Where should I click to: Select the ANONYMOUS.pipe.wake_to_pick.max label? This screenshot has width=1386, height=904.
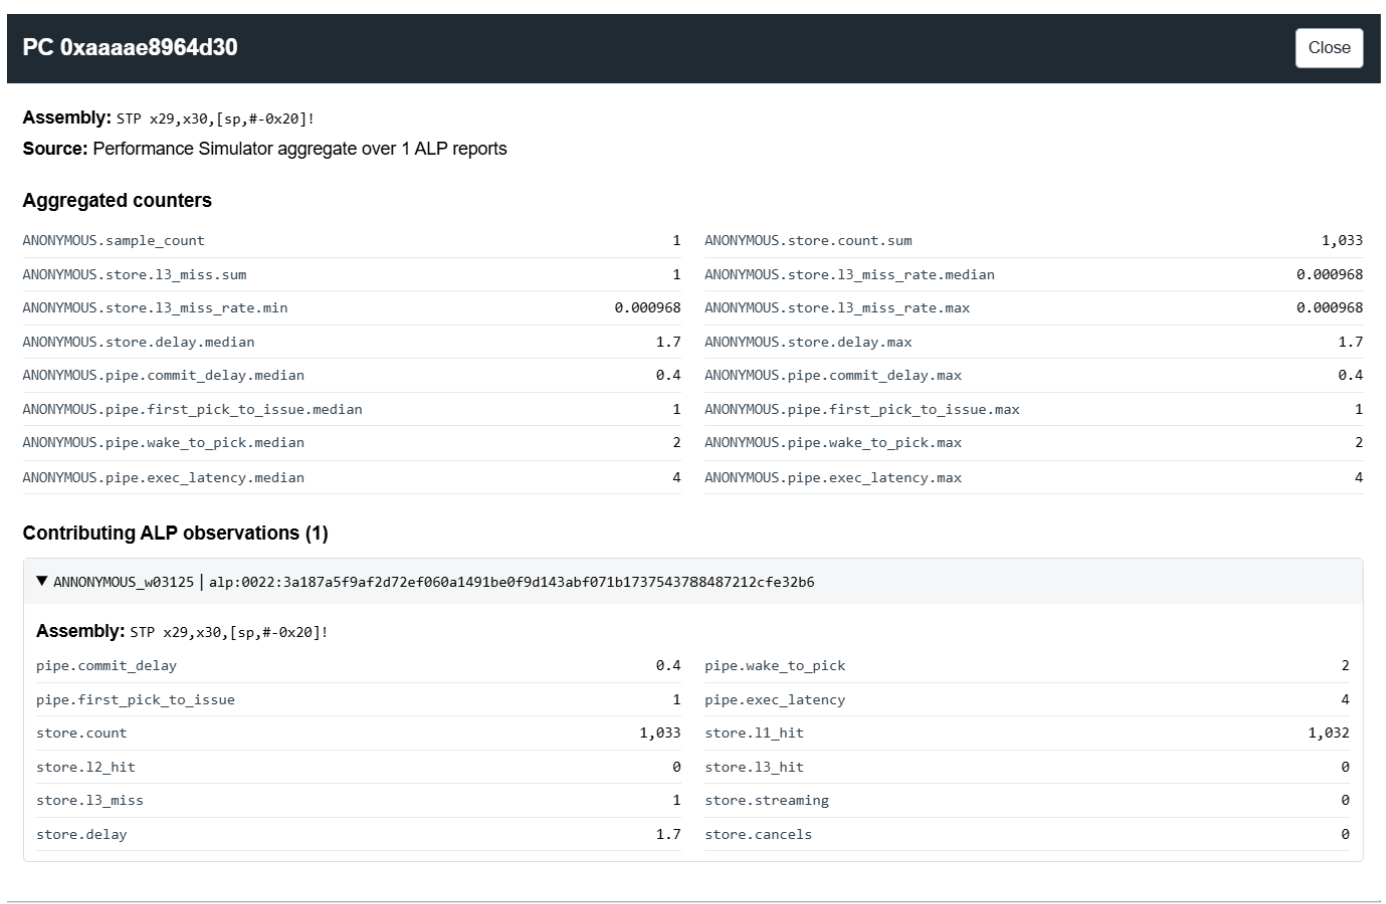[833, 442]
